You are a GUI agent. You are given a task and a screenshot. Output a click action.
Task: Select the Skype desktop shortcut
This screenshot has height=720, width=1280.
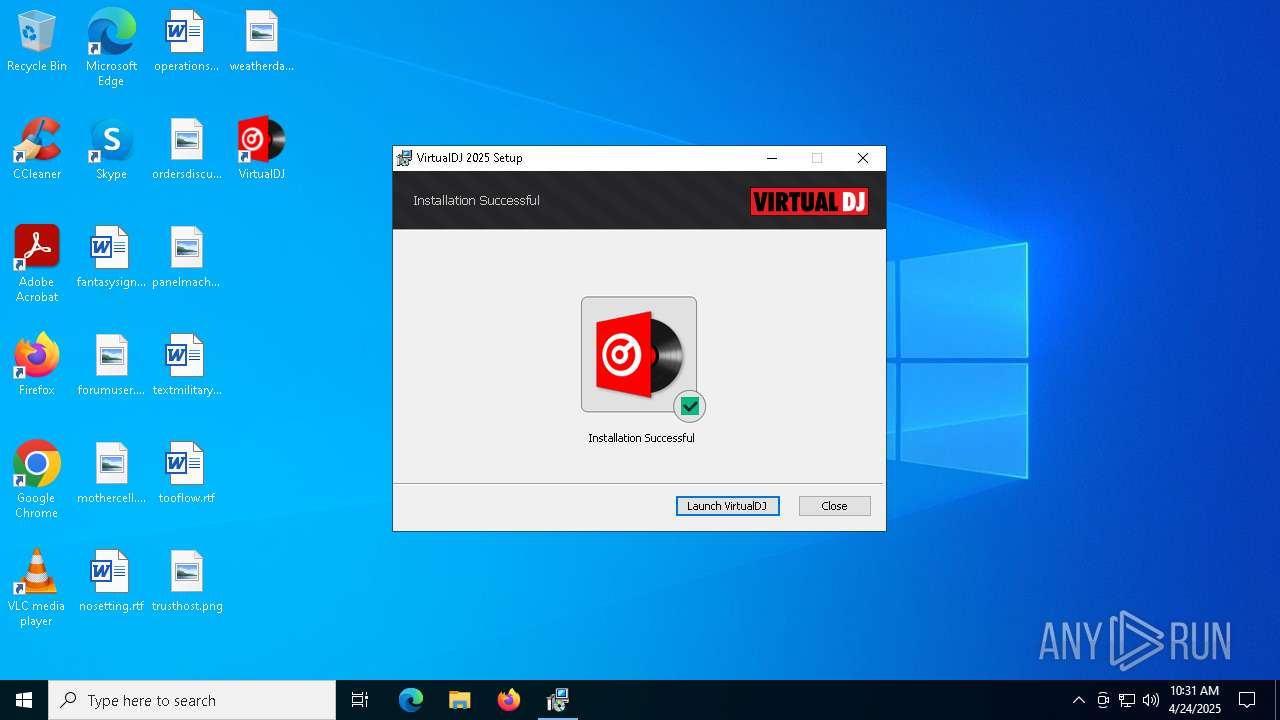[x=111, y=150]
